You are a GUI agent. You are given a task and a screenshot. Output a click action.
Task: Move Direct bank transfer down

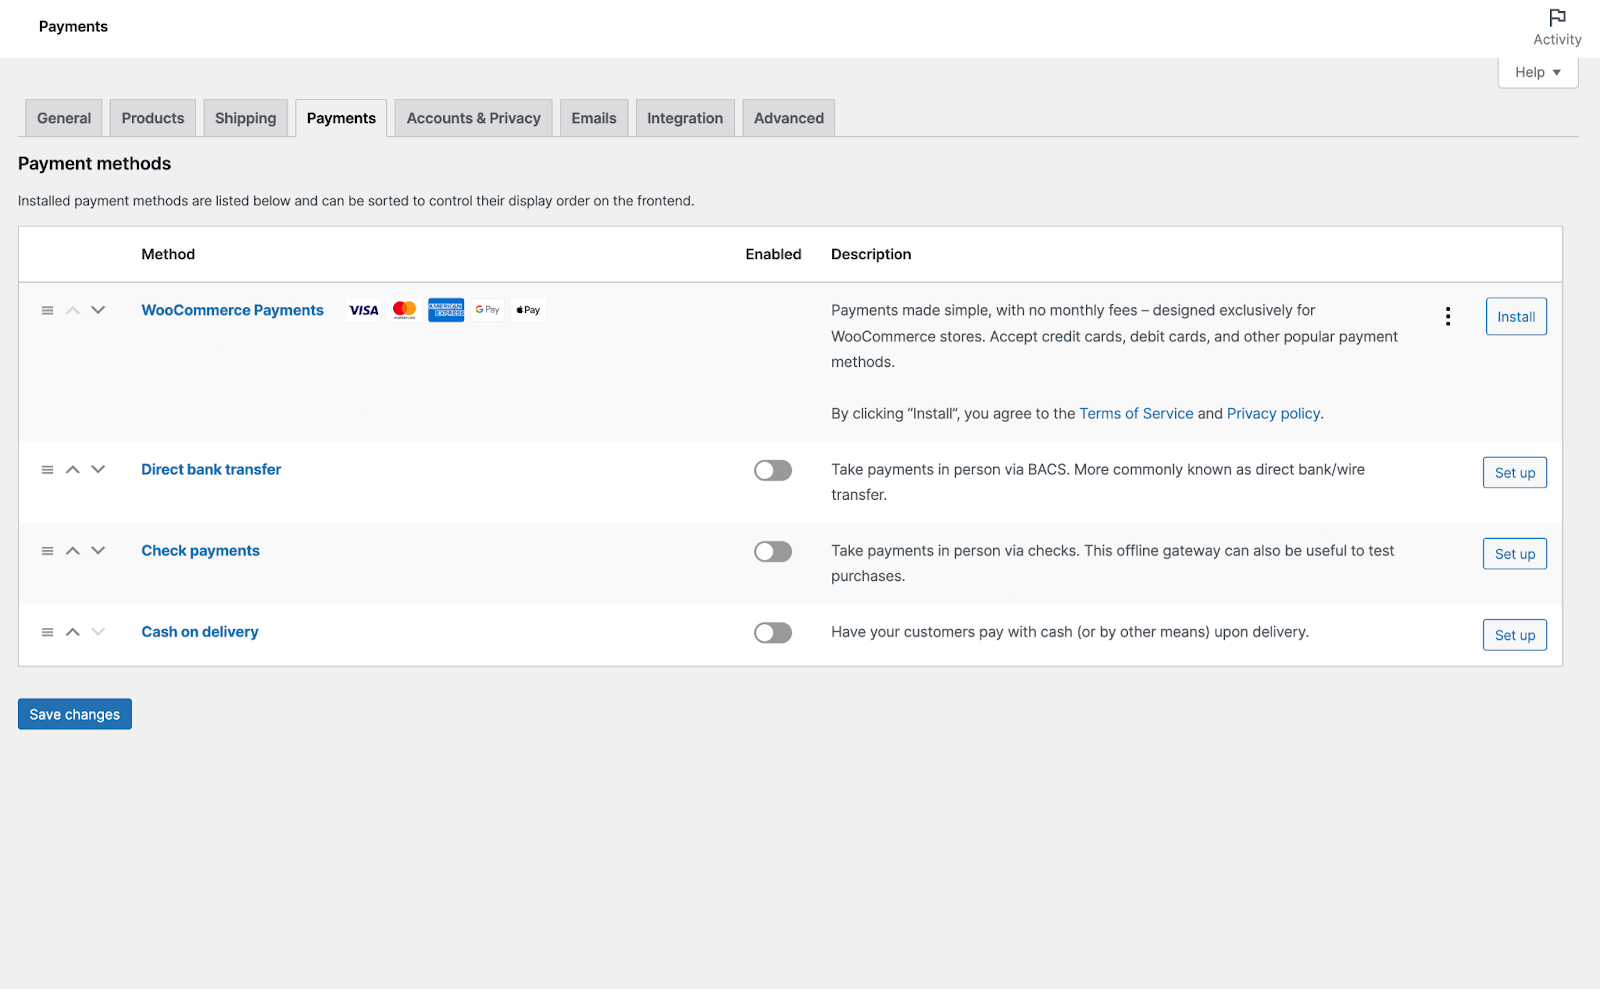(x=98, y=470)
